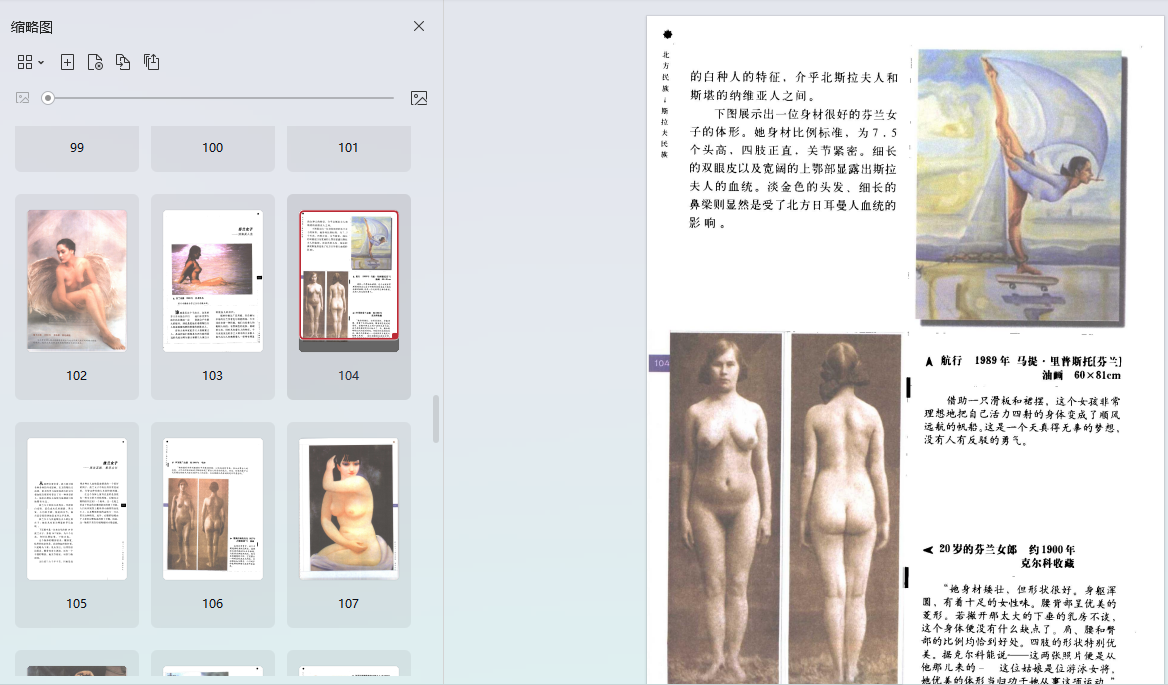Click the thumbnail panel vertical scrollbar
The width and height of the screenshot is (1168, 685).
(435, 419)
